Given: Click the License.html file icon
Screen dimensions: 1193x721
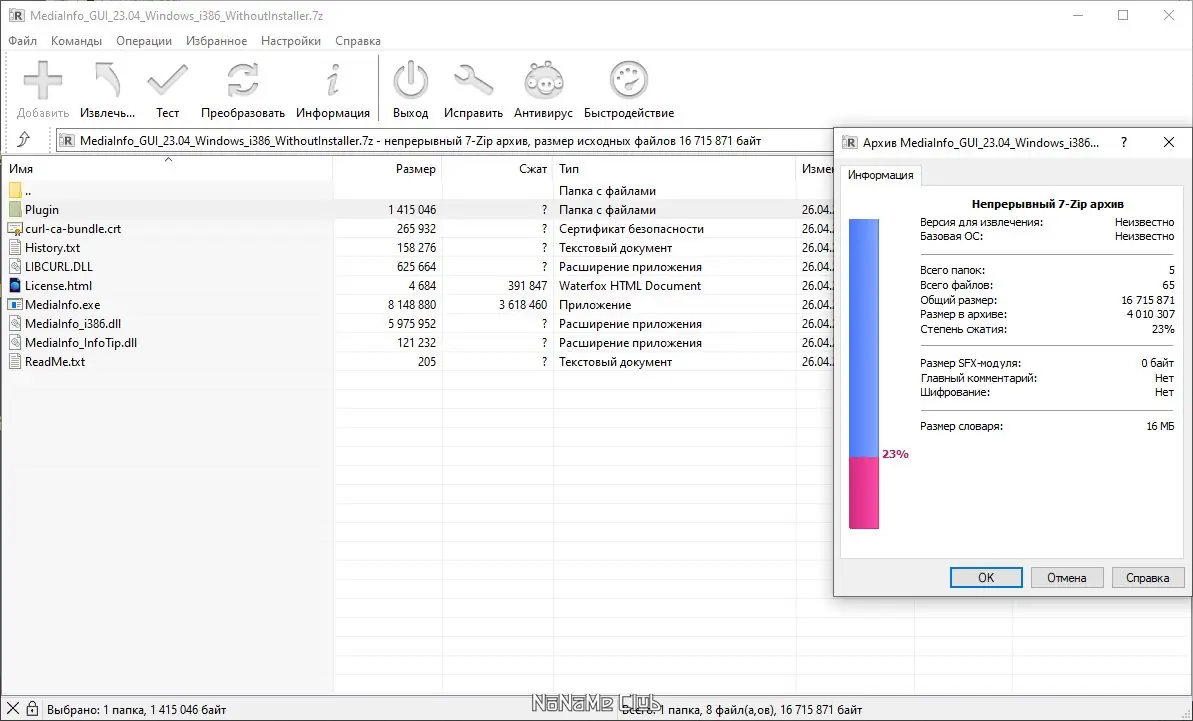Looking at the screenshot, I should 15,285.
